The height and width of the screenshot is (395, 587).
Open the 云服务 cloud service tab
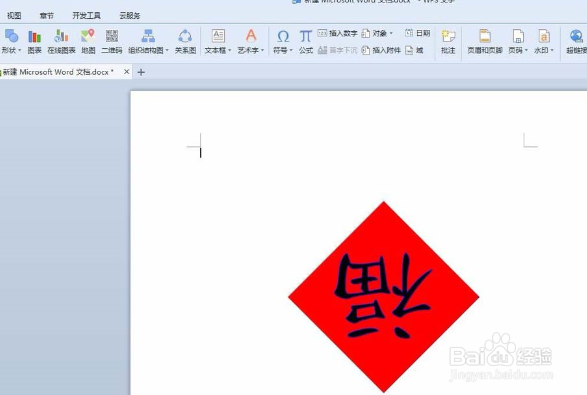[x=130, y=16]
